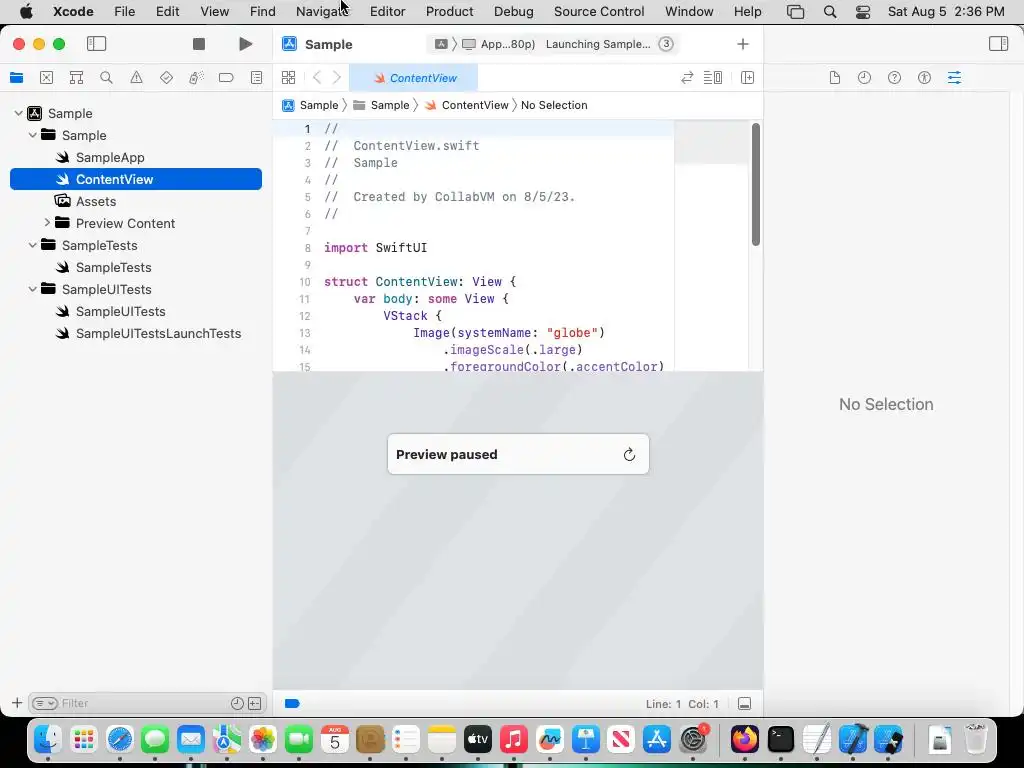Screen dimensions: 1024x768
Task: Collapse the SampleTests folder
Action: tap(33, 245)
